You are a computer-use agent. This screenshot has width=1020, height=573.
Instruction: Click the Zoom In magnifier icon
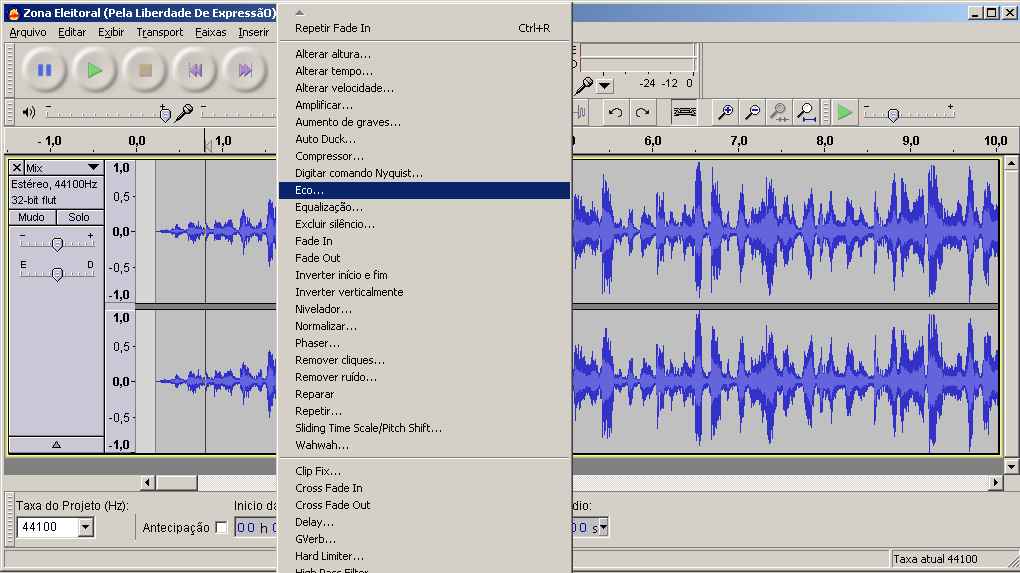pyautogui.click(x=725, y=113)
